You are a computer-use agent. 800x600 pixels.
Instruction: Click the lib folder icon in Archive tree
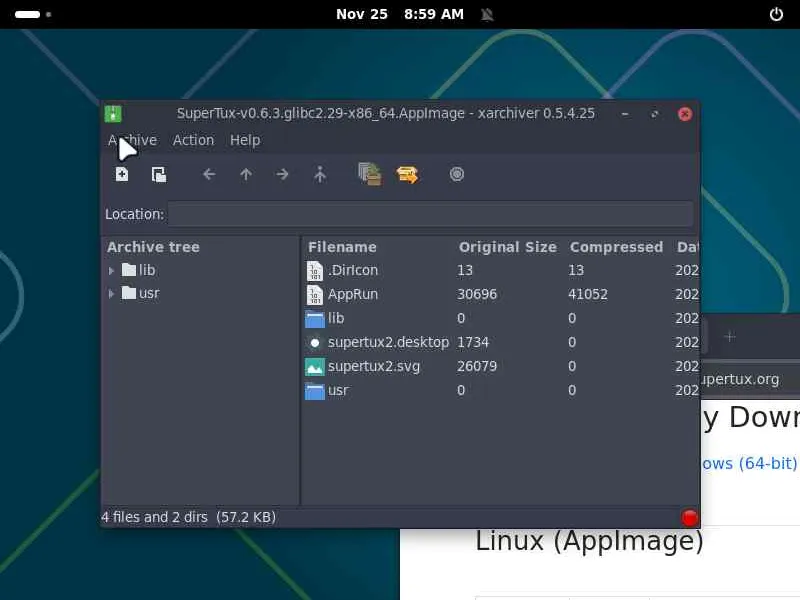point(129,269)
